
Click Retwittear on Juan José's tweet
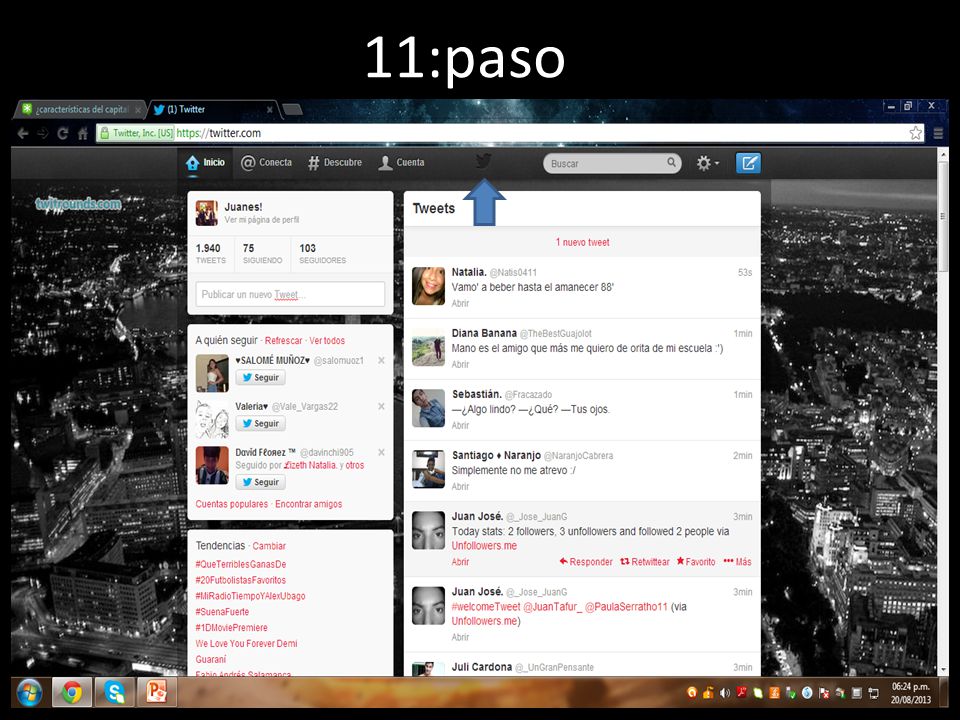tap(645, 561)
